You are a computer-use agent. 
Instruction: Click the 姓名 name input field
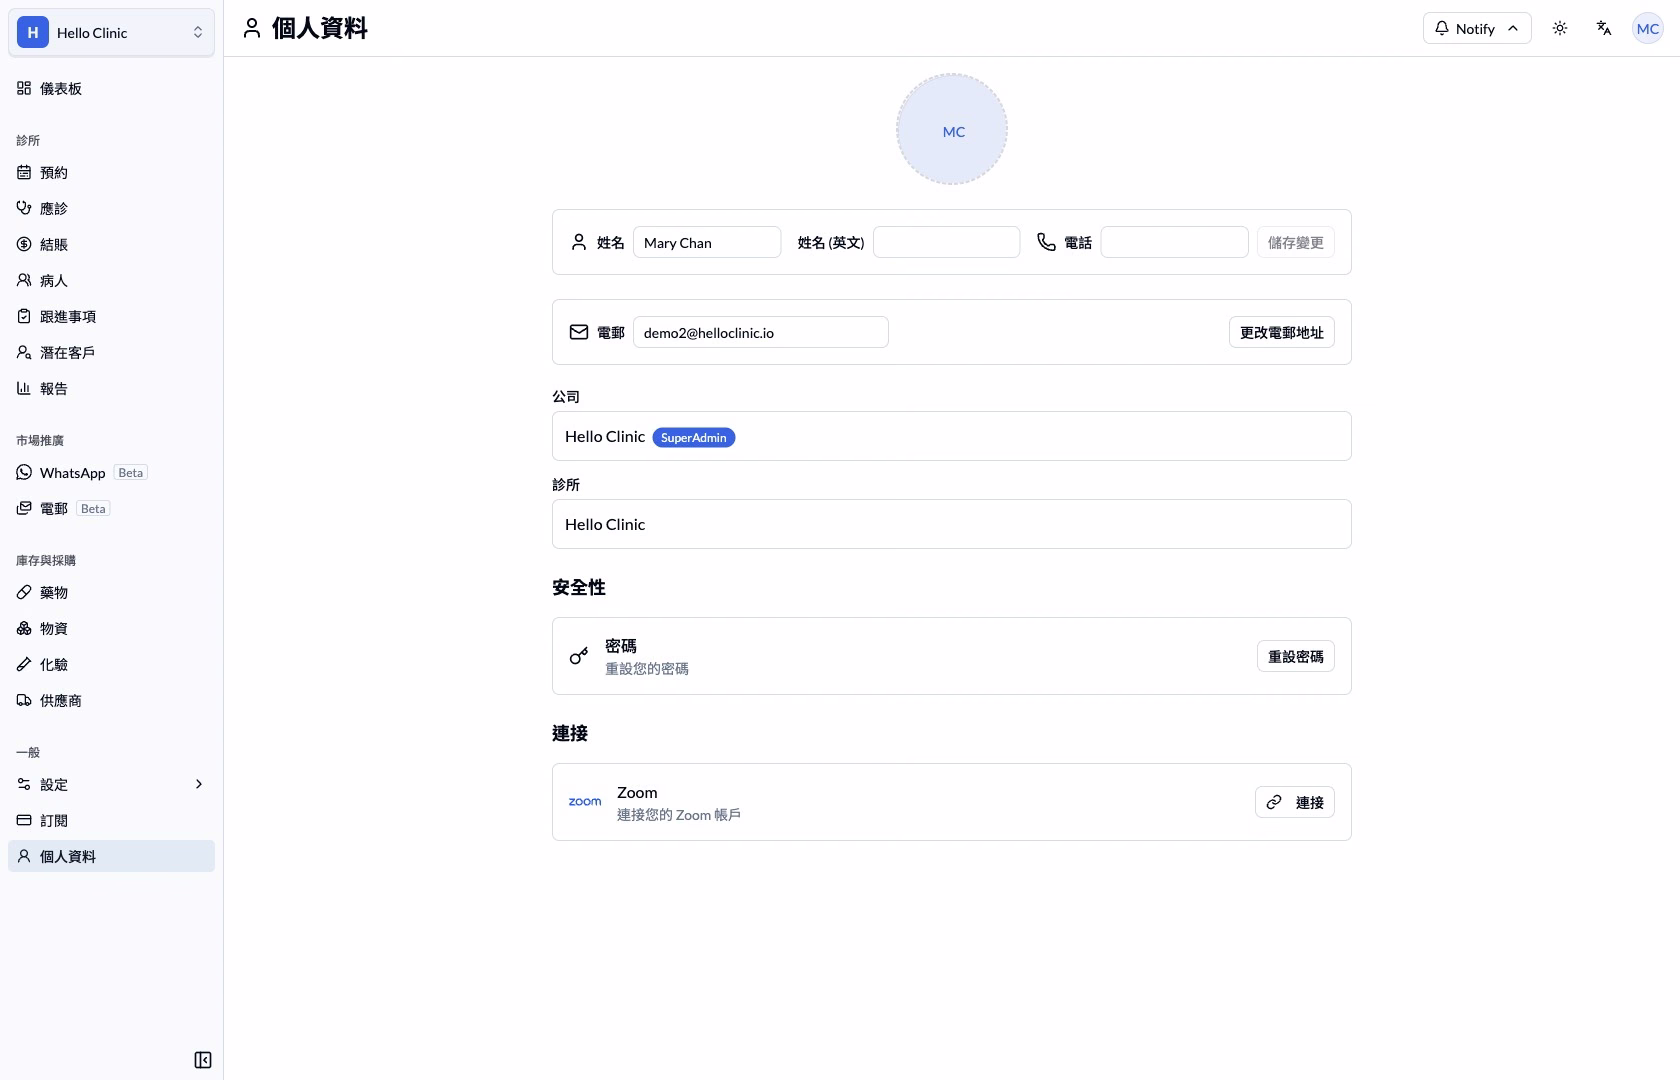707,242
